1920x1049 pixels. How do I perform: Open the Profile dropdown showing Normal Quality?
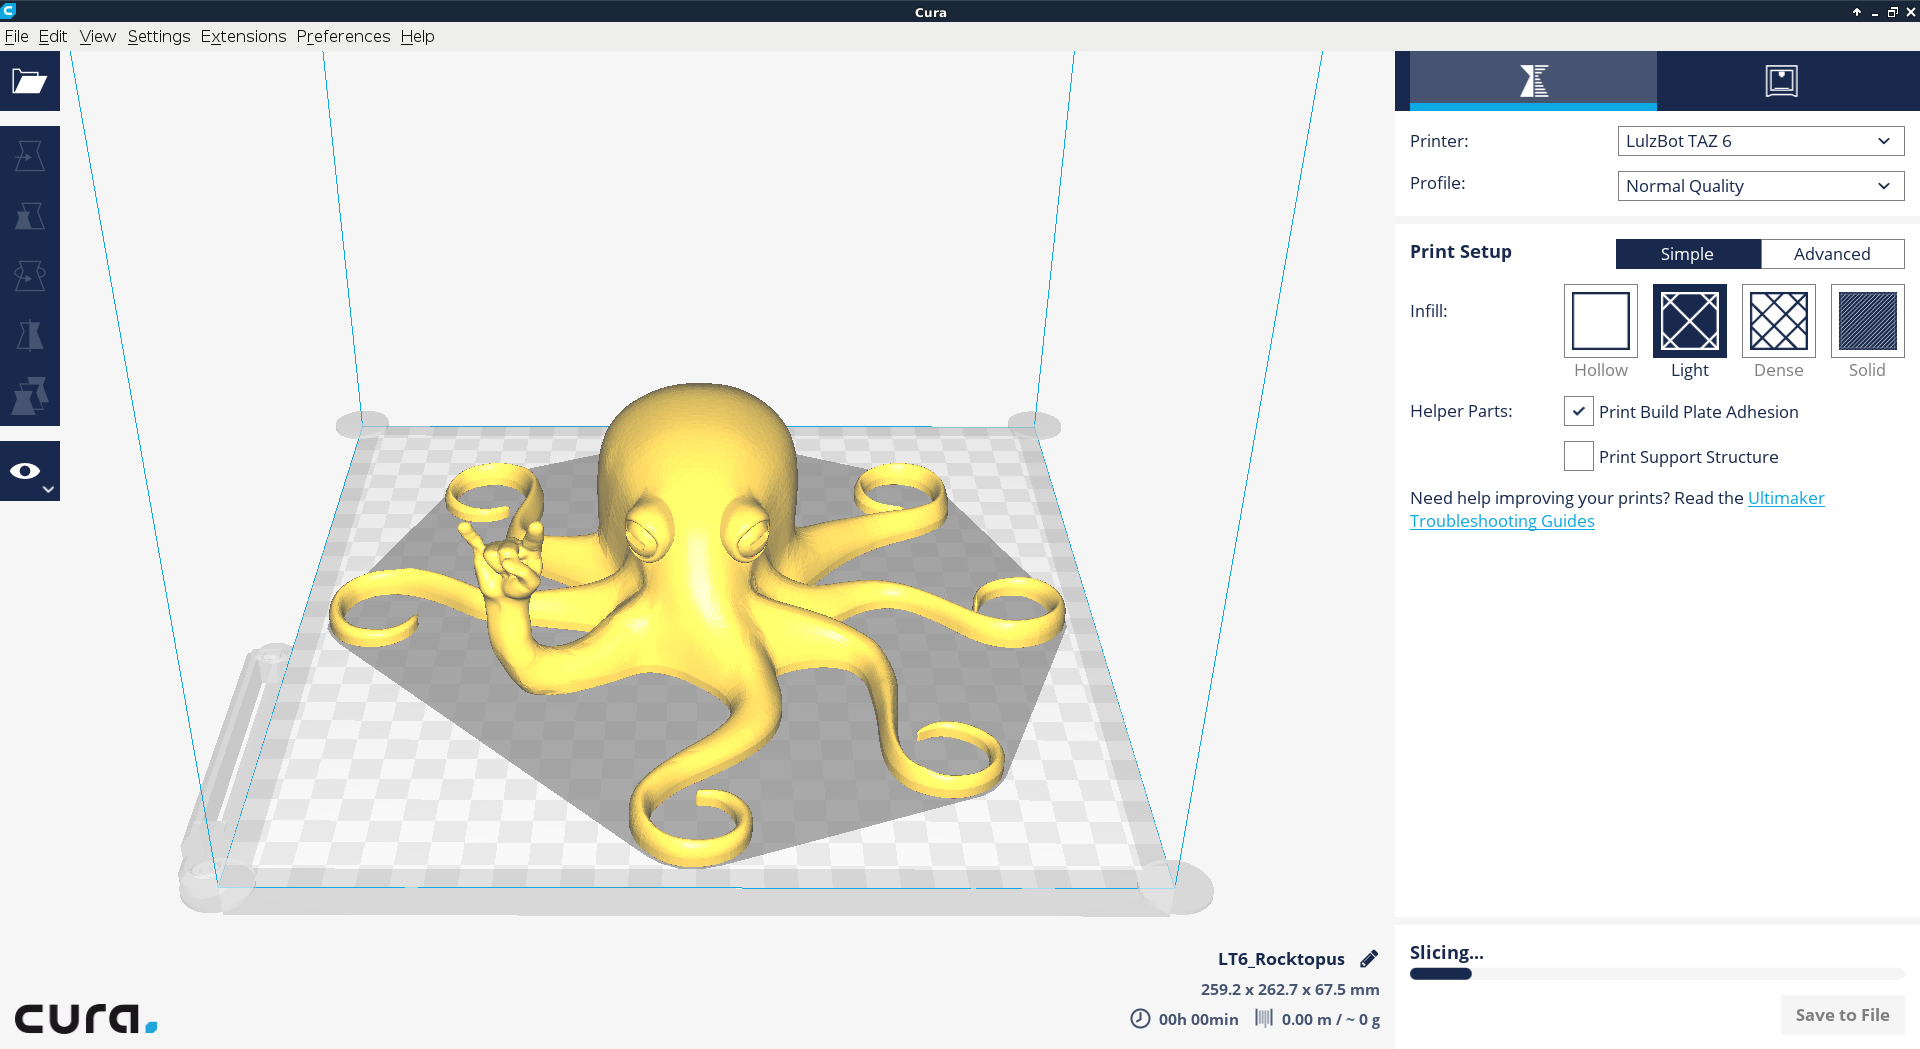click(x=1760, y=186)
